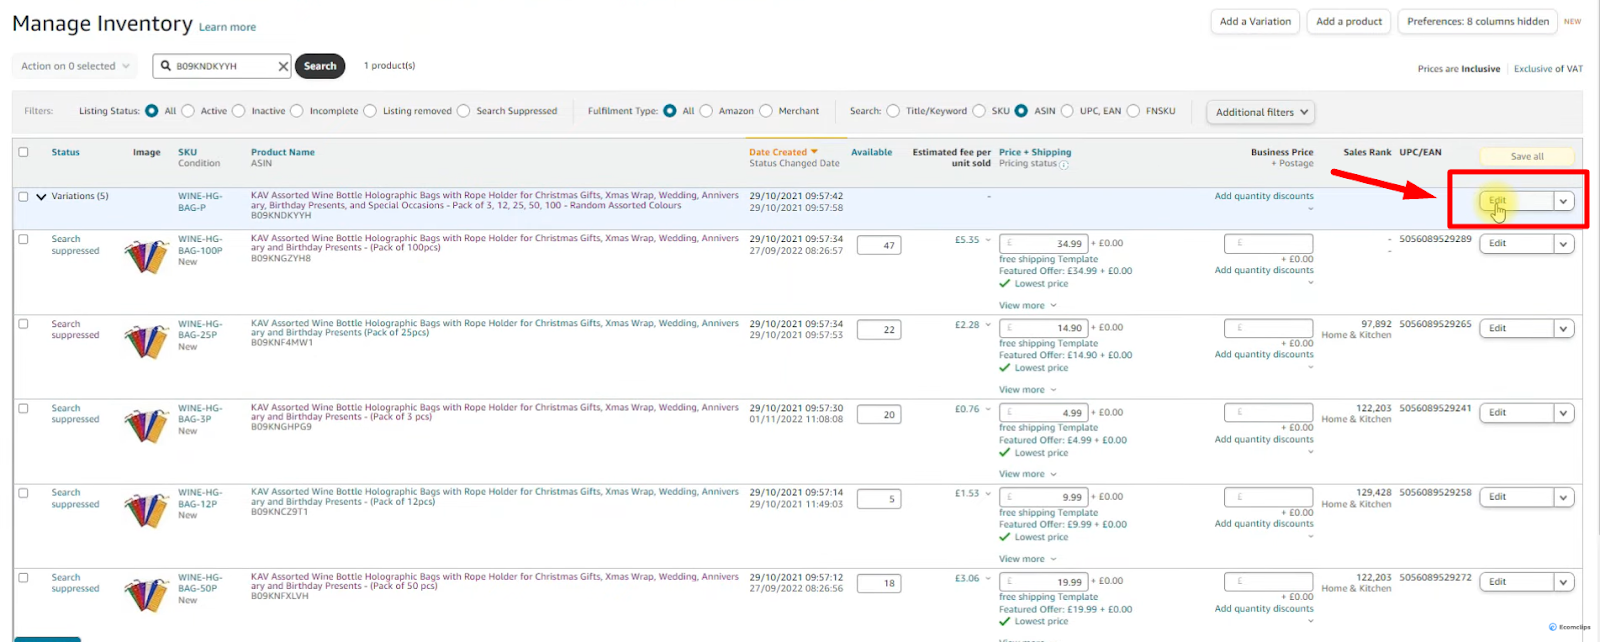1600x642 pixels.
Task: Tick the checkbox for the WINE-HG-BAG-25P row
Action: click(x=23, y=324)
